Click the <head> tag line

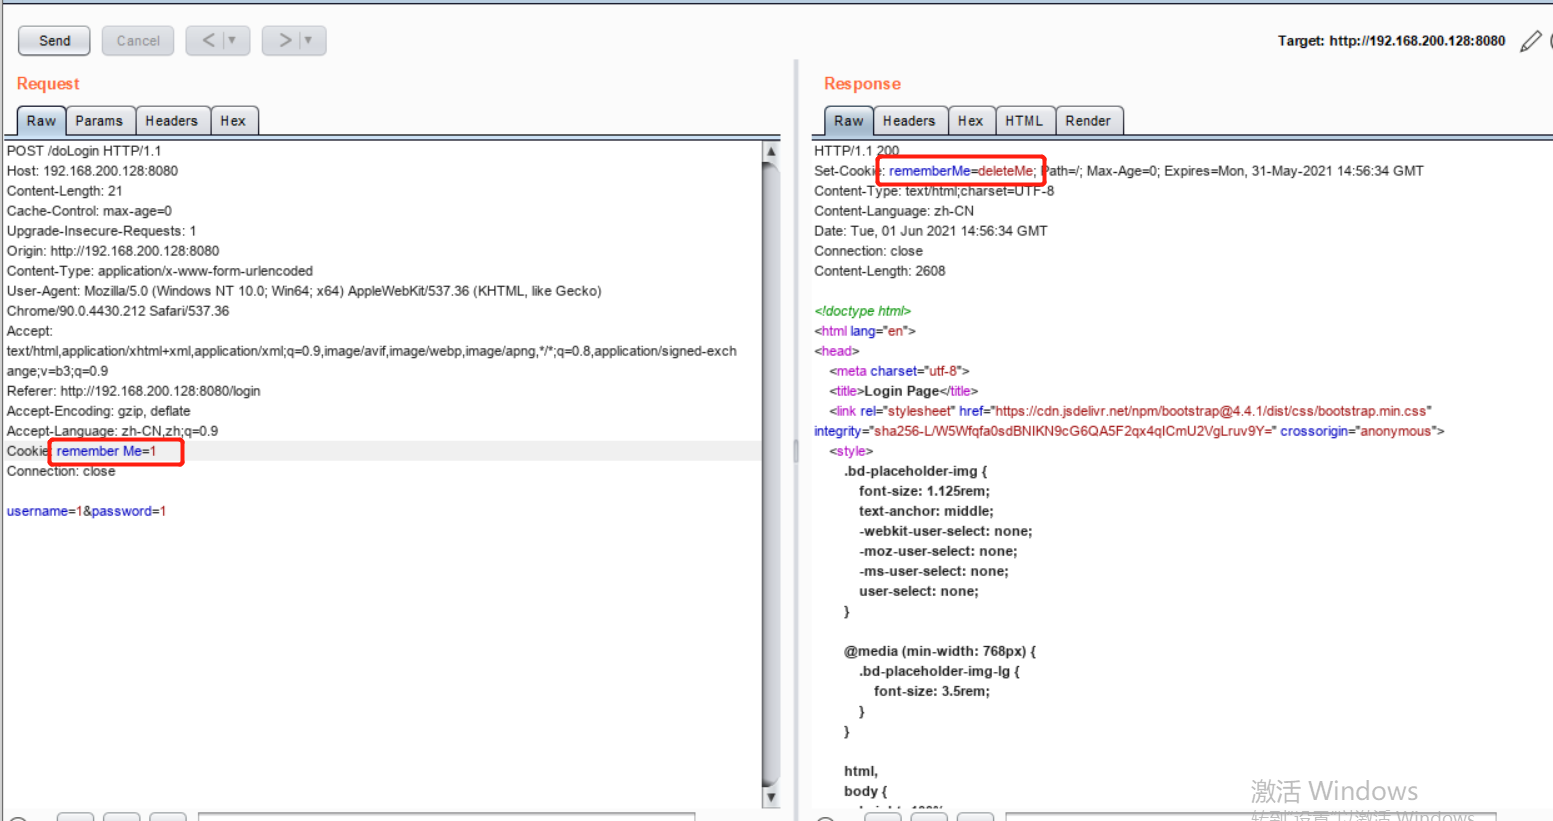click(x=836, y=351)
